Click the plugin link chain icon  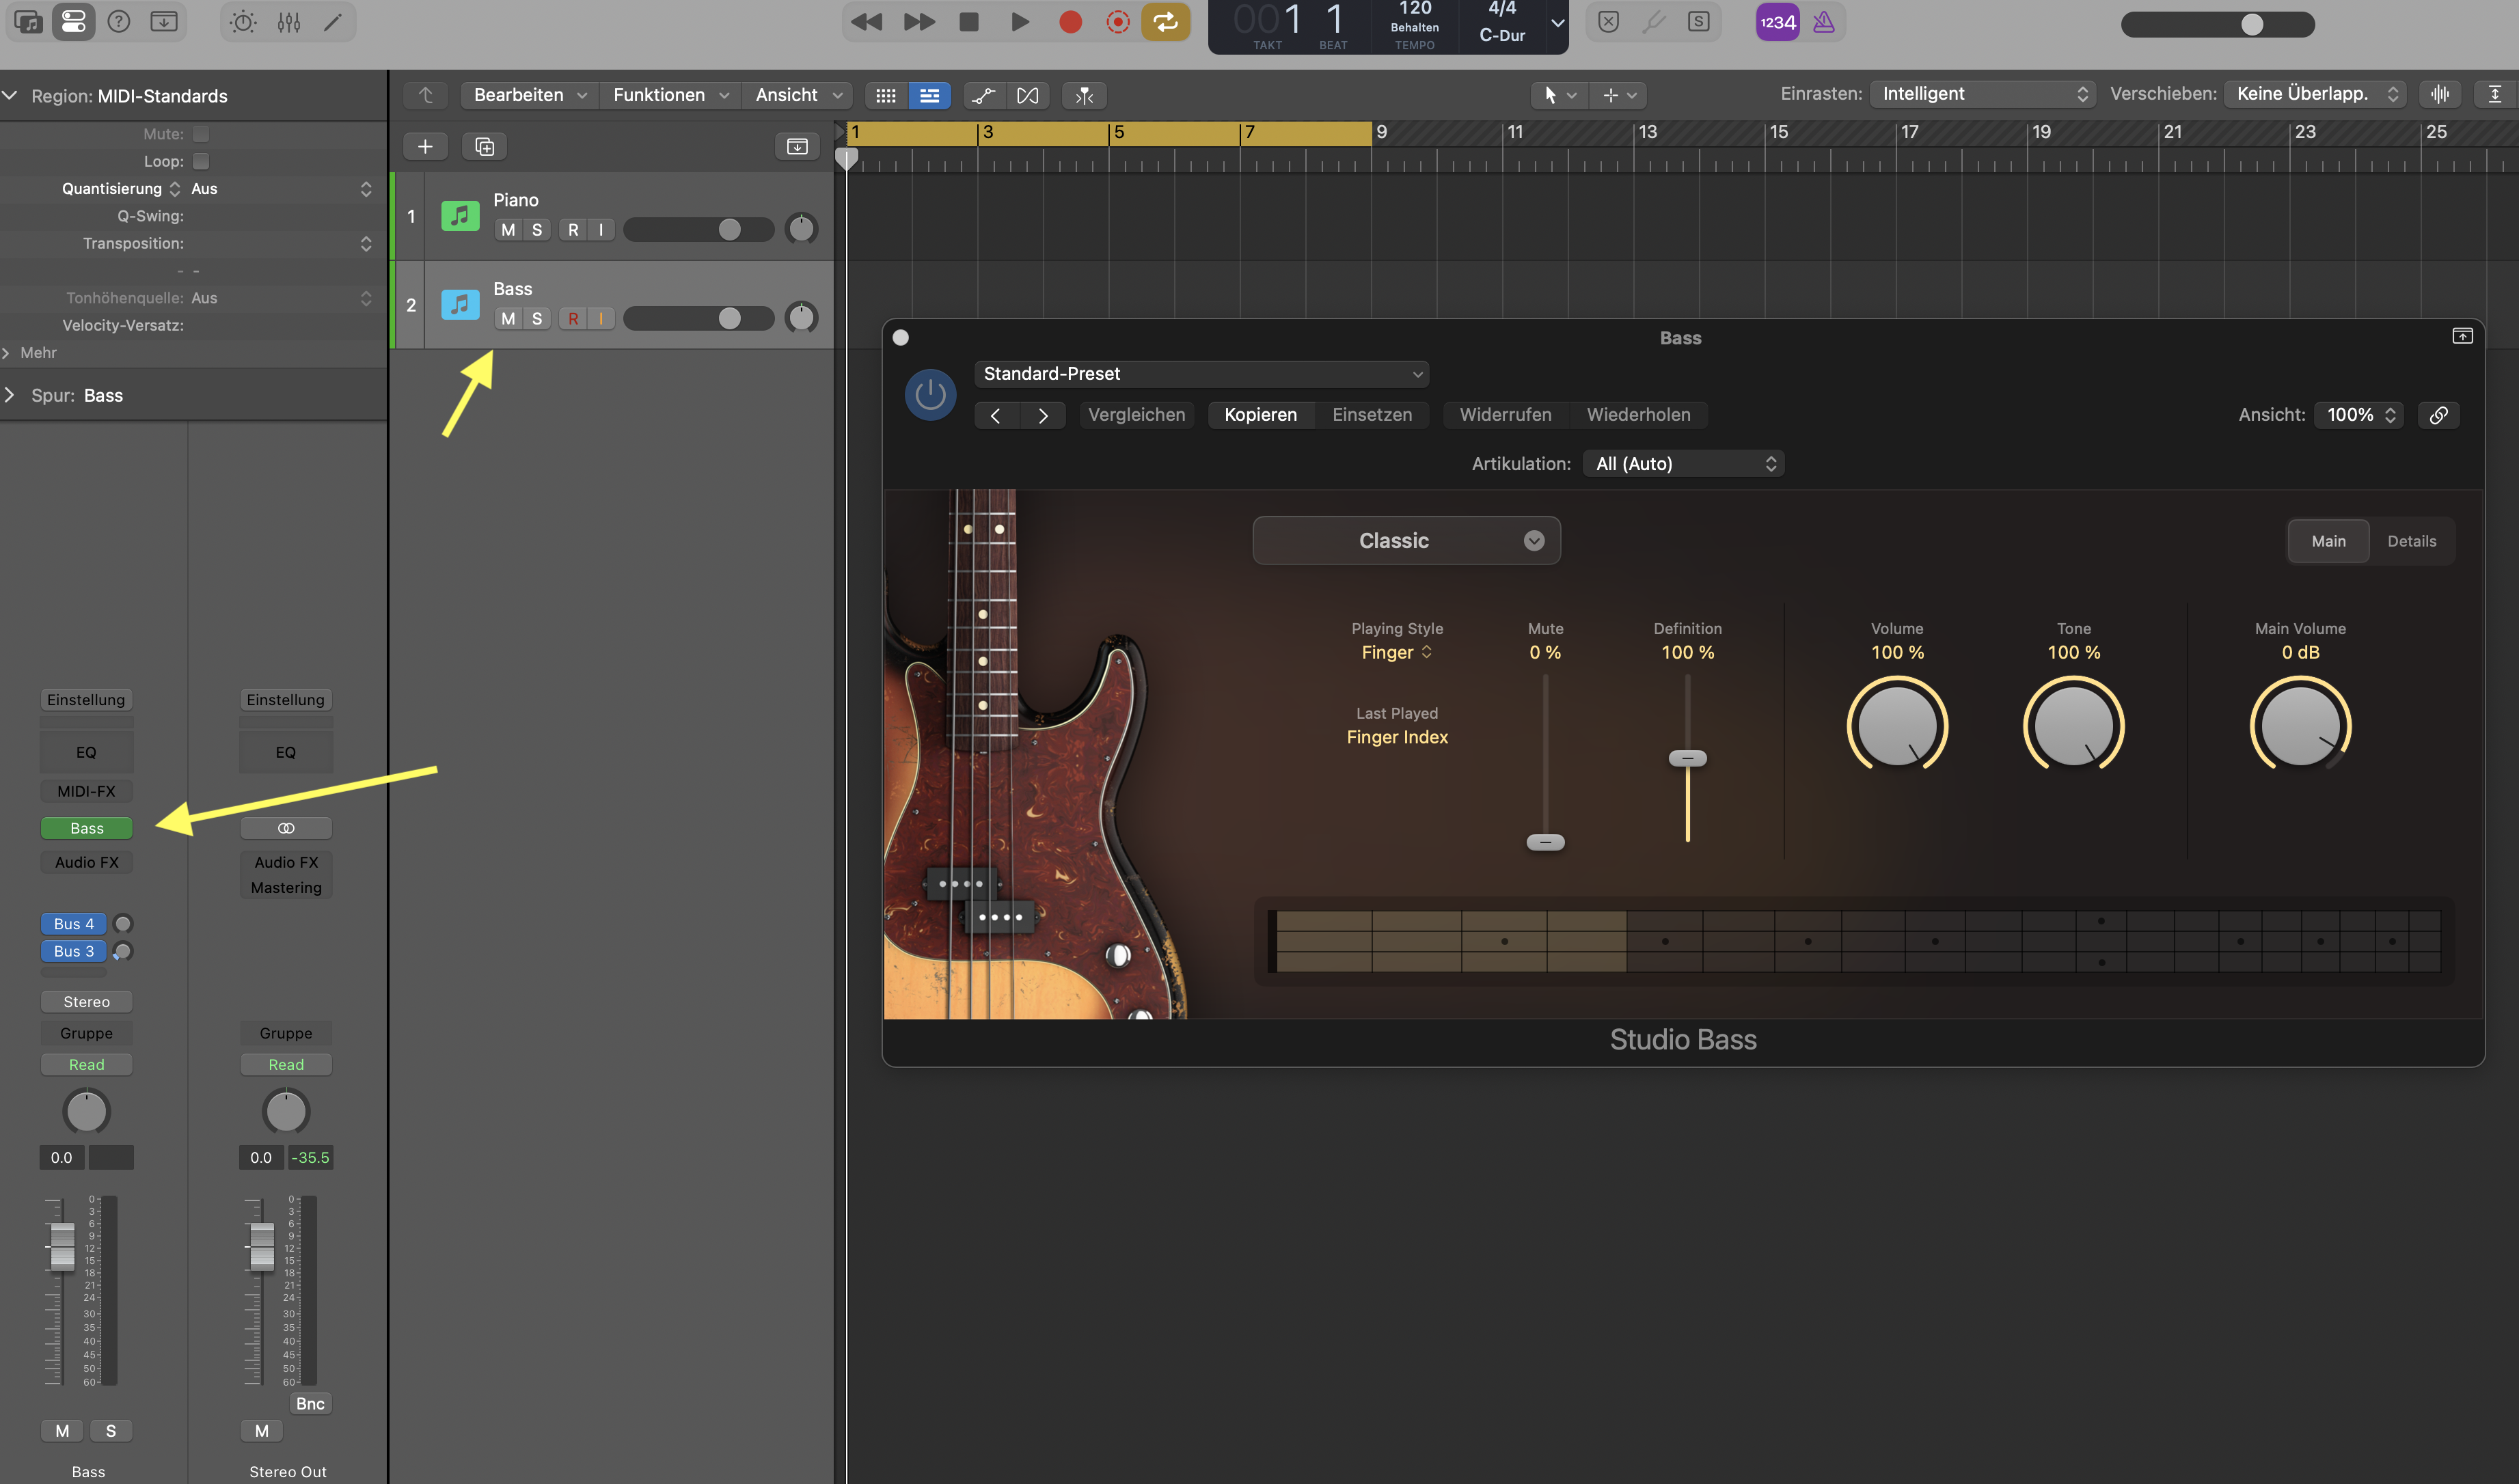coord(2439,415)
